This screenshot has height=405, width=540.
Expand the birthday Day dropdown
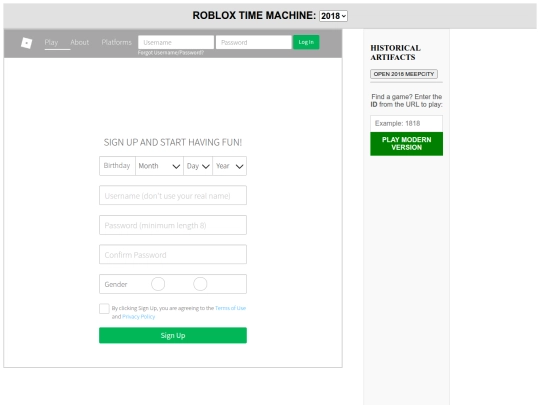click(x=198, y=166)
